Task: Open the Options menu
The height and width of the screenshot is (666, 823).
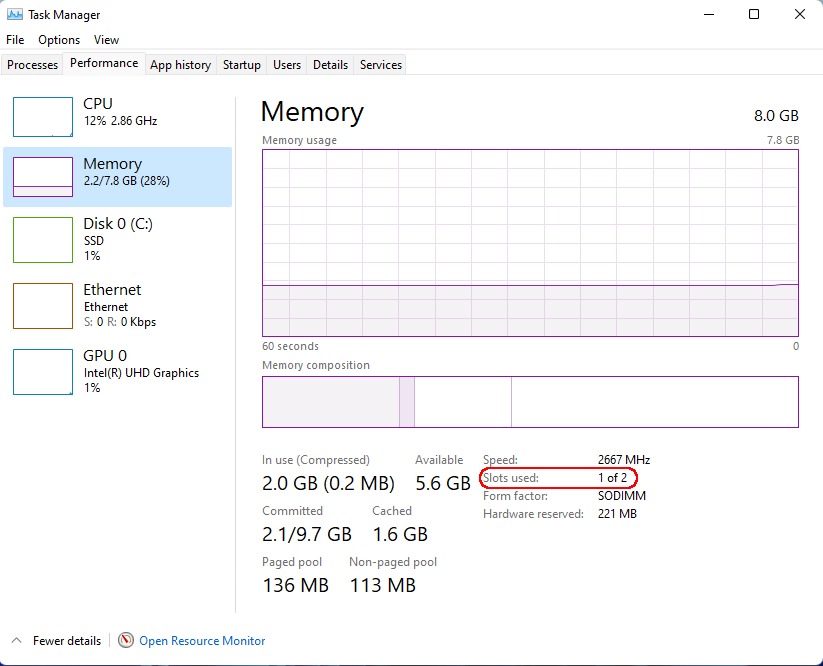Action: pos(59,40)
